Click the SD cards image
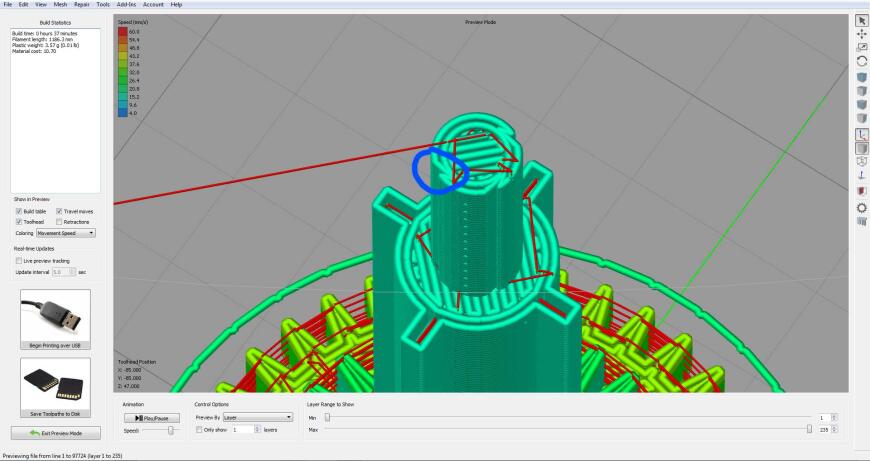Screen dimensions: 870x461 55,384
